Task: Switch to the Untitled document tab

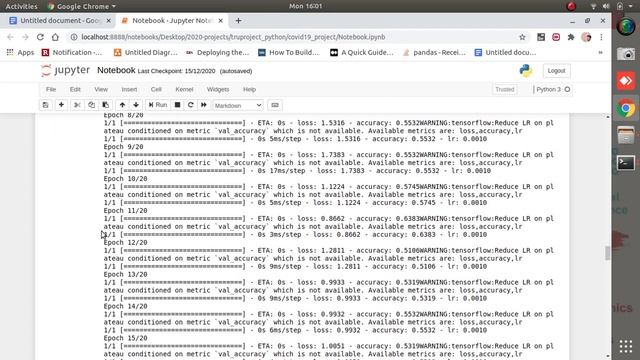Action: pyautogui.click(x=60, y=20)
